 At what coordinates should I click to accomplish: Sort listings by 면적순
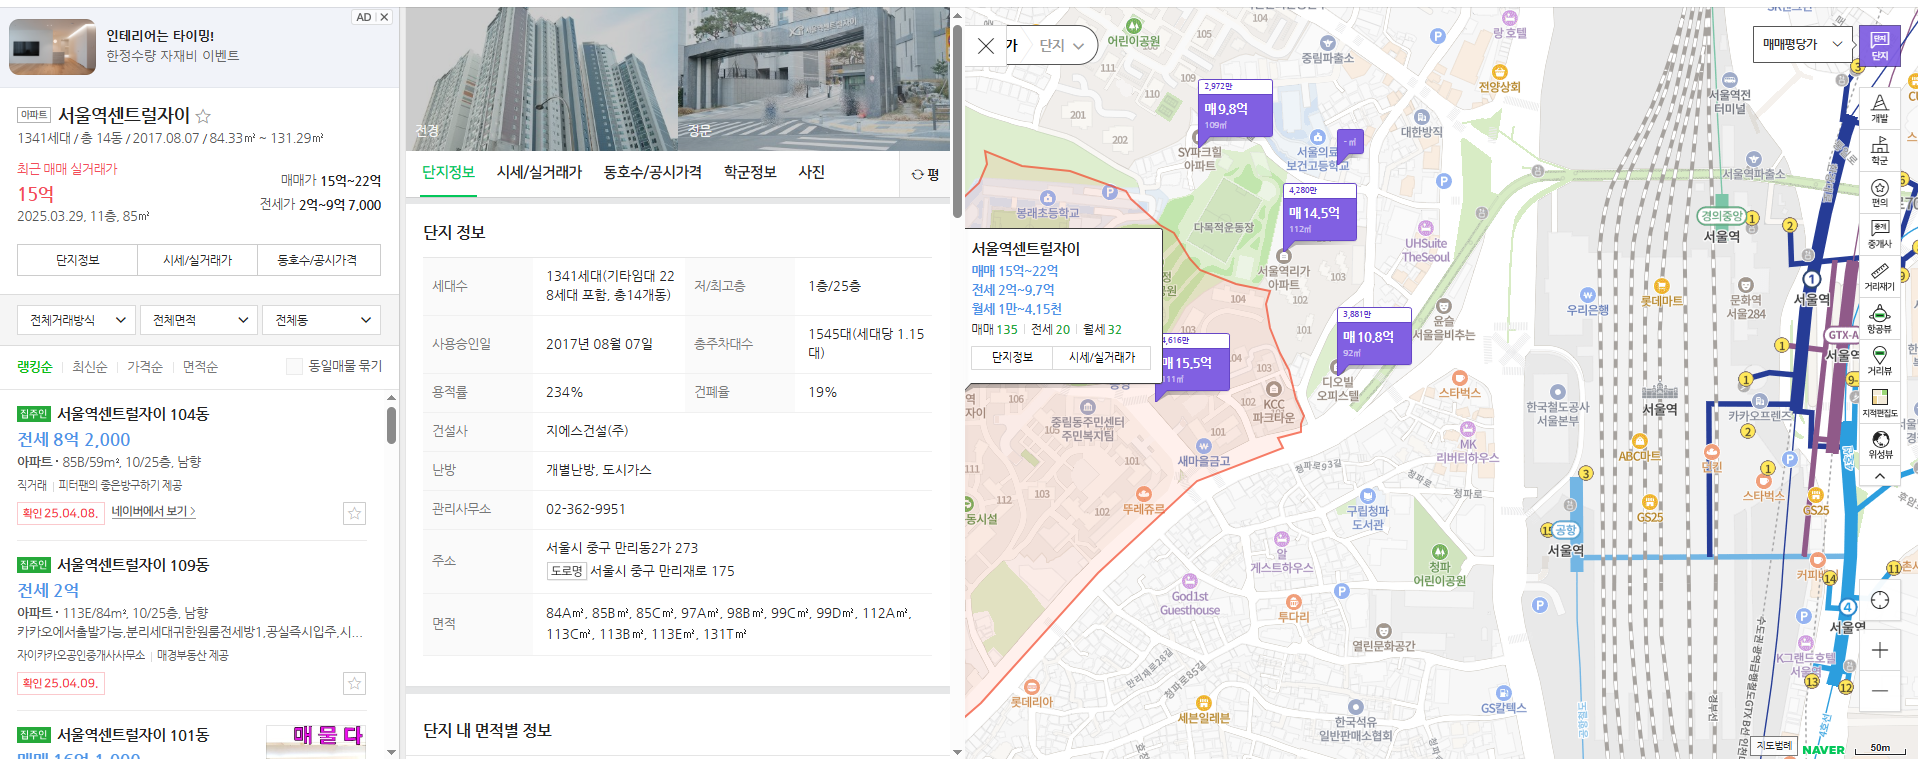click(x=200, y=367)
